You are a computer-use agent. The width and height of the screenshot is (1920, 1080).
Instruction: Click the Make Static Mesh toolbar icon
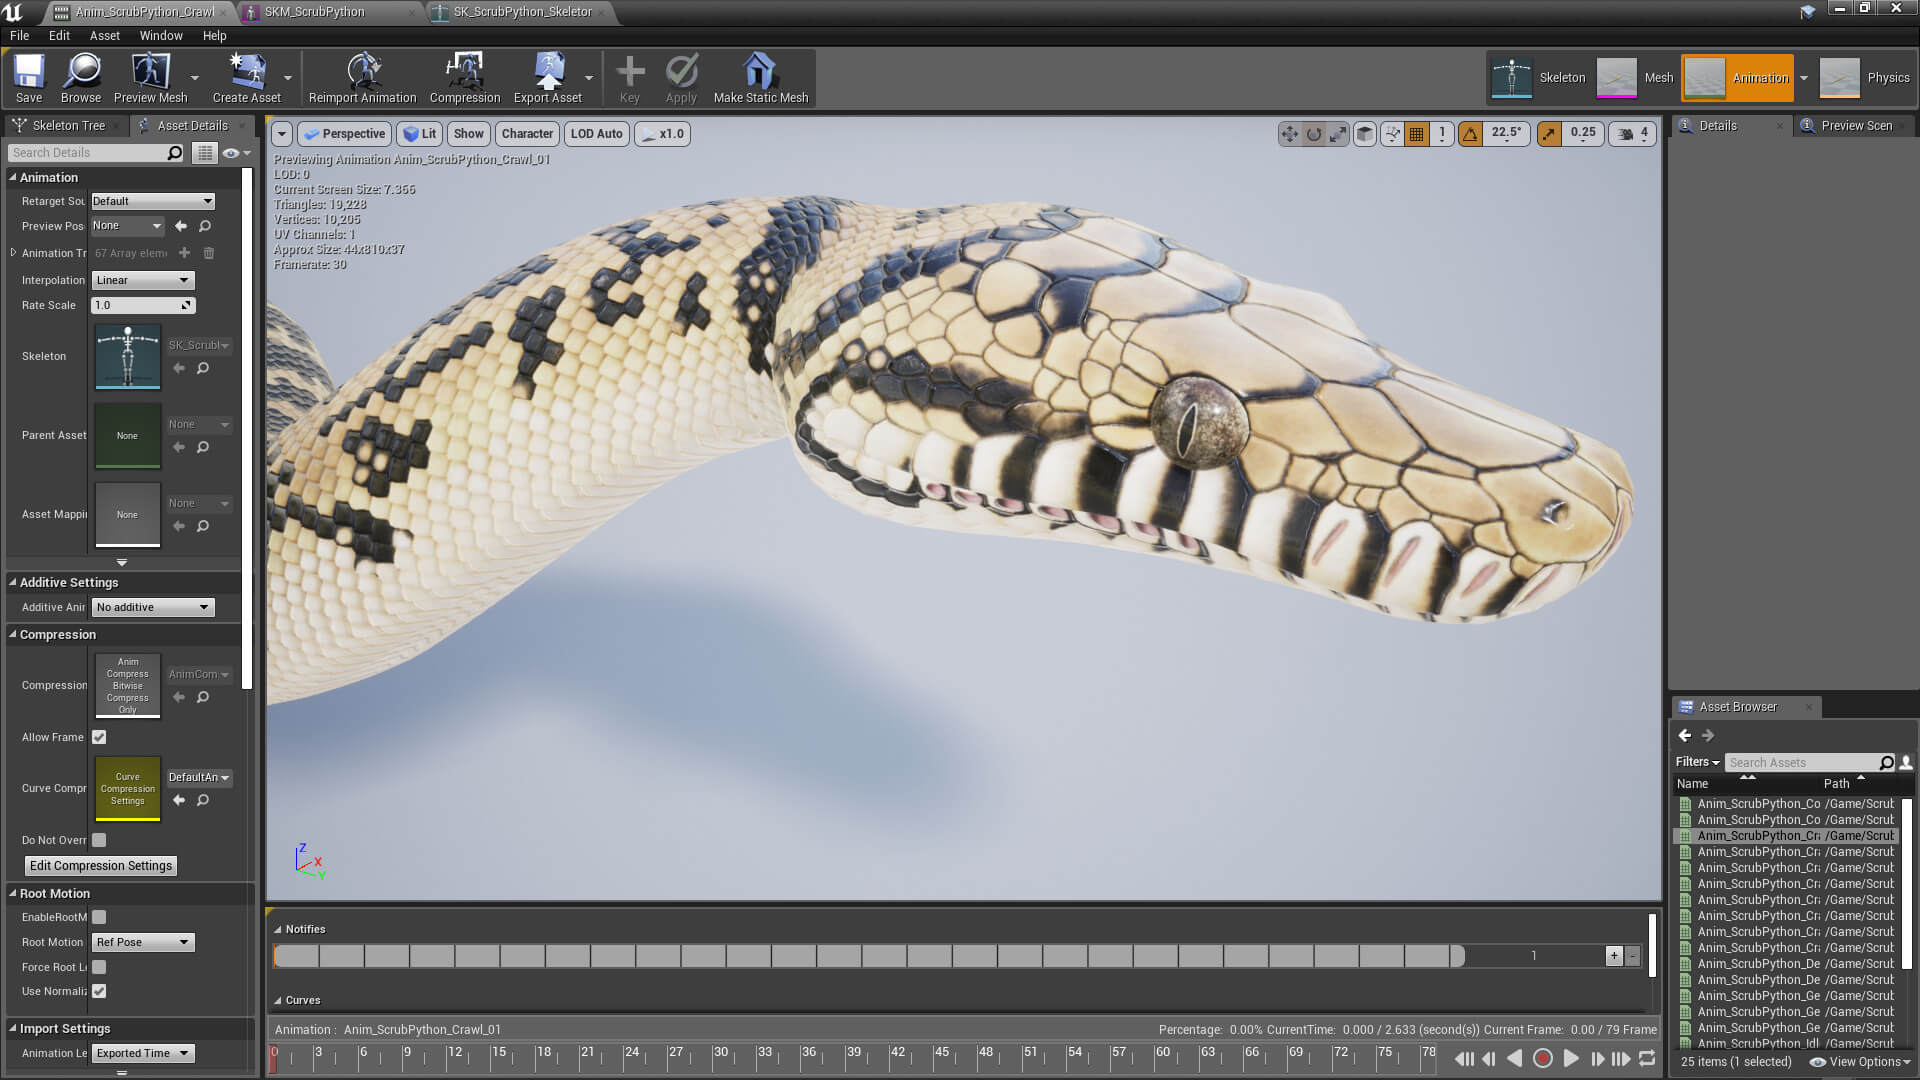(761, 78)
